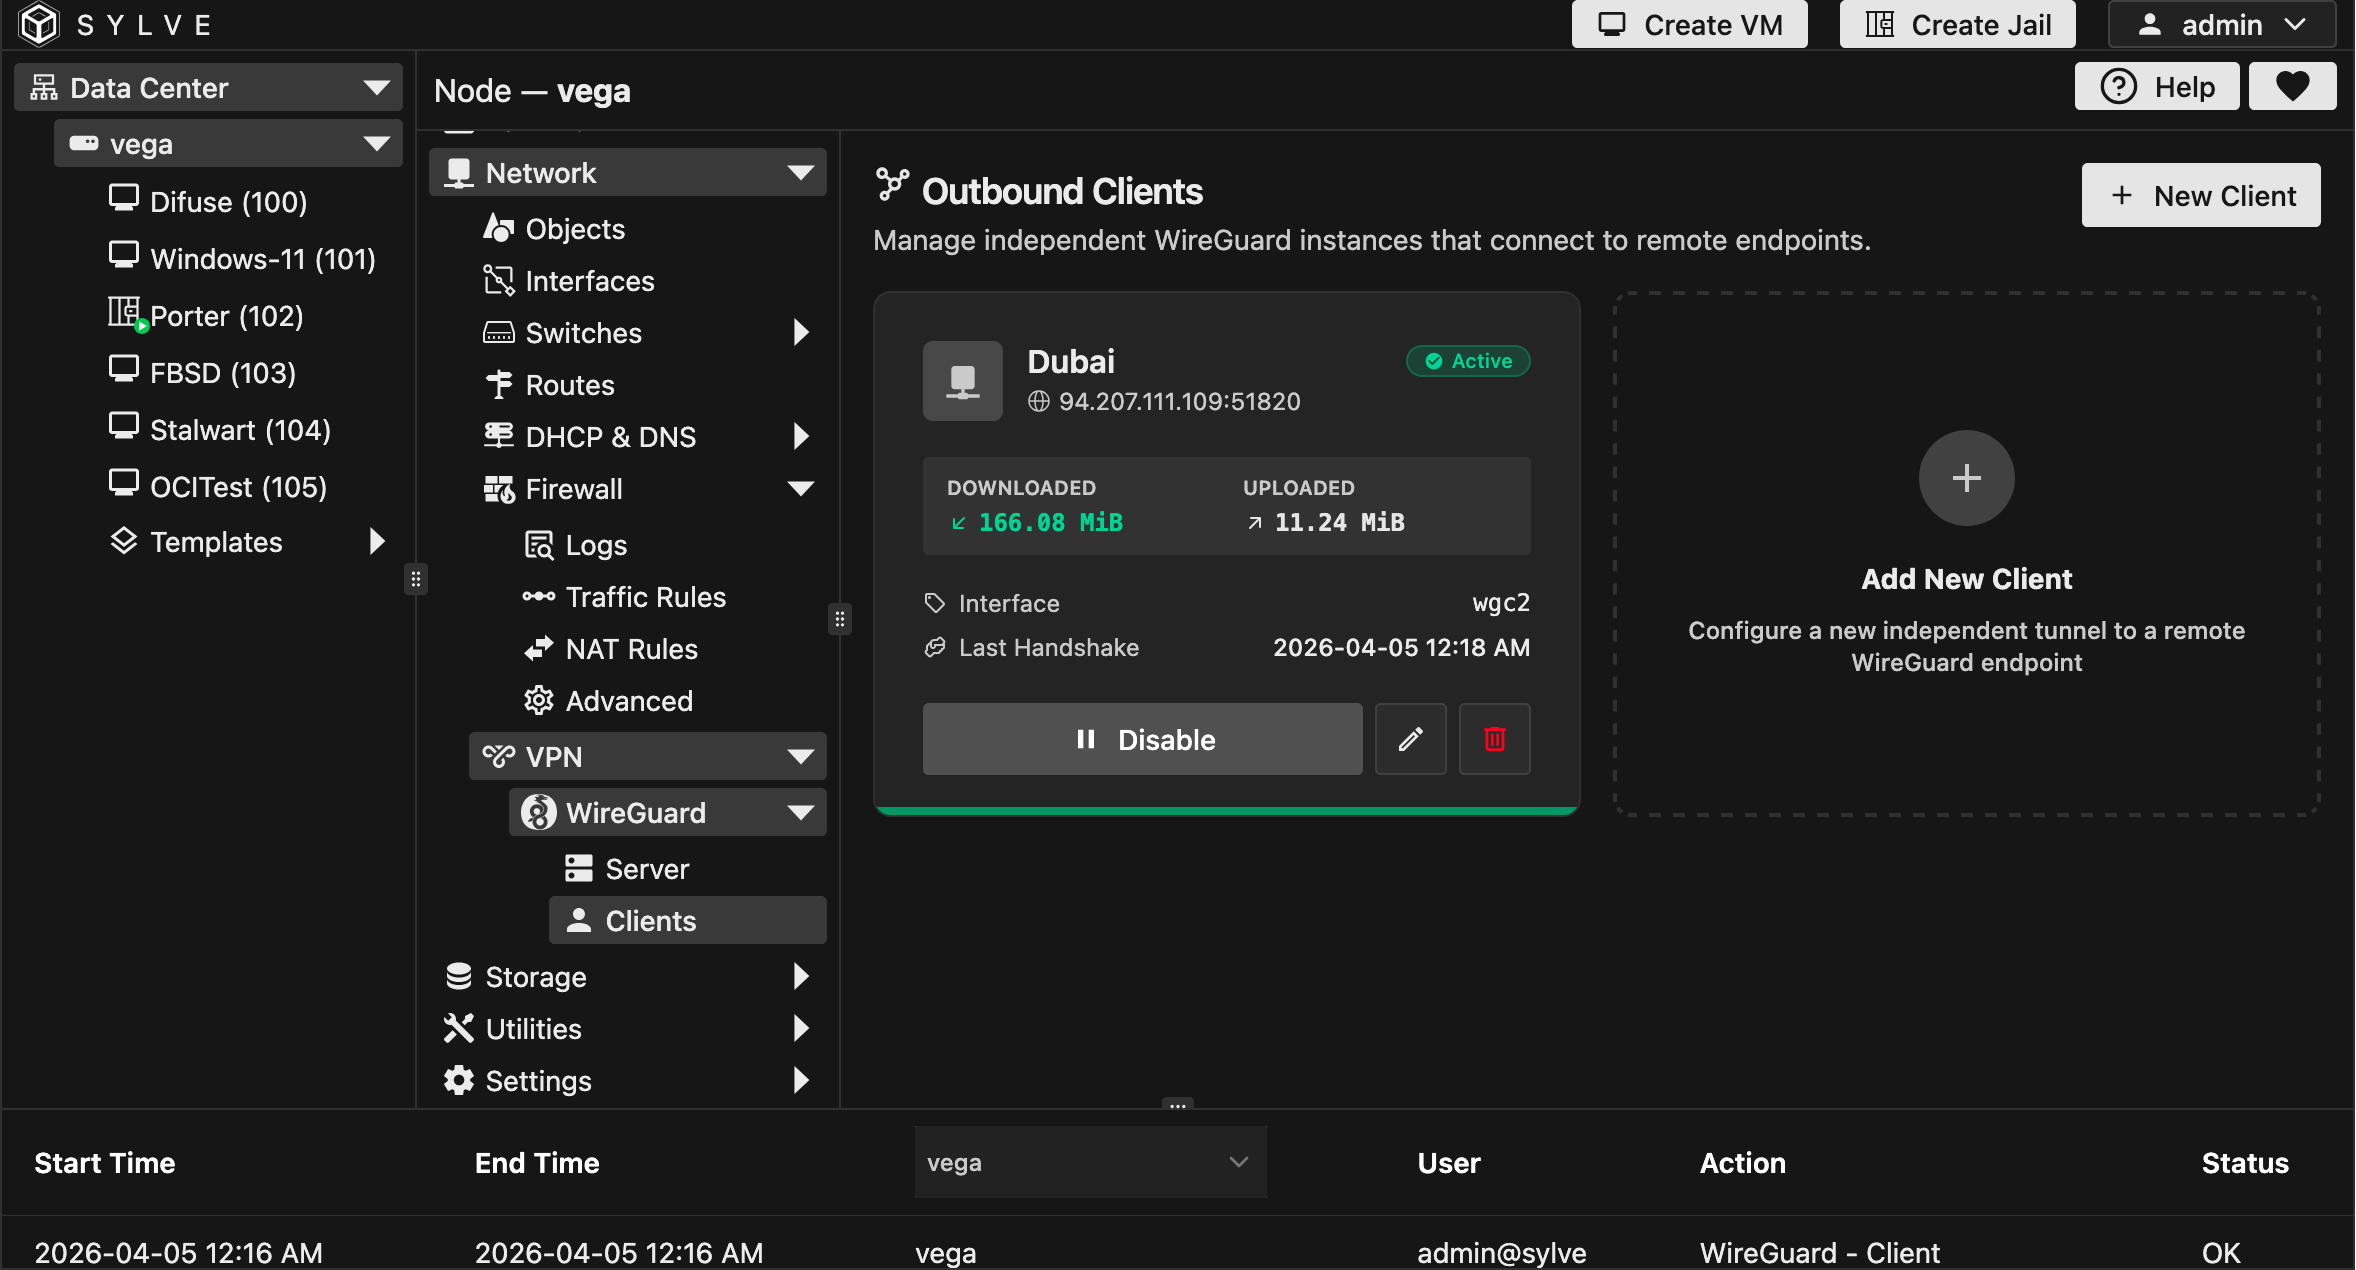Click the red trash delete icon

pos(1494,739)
